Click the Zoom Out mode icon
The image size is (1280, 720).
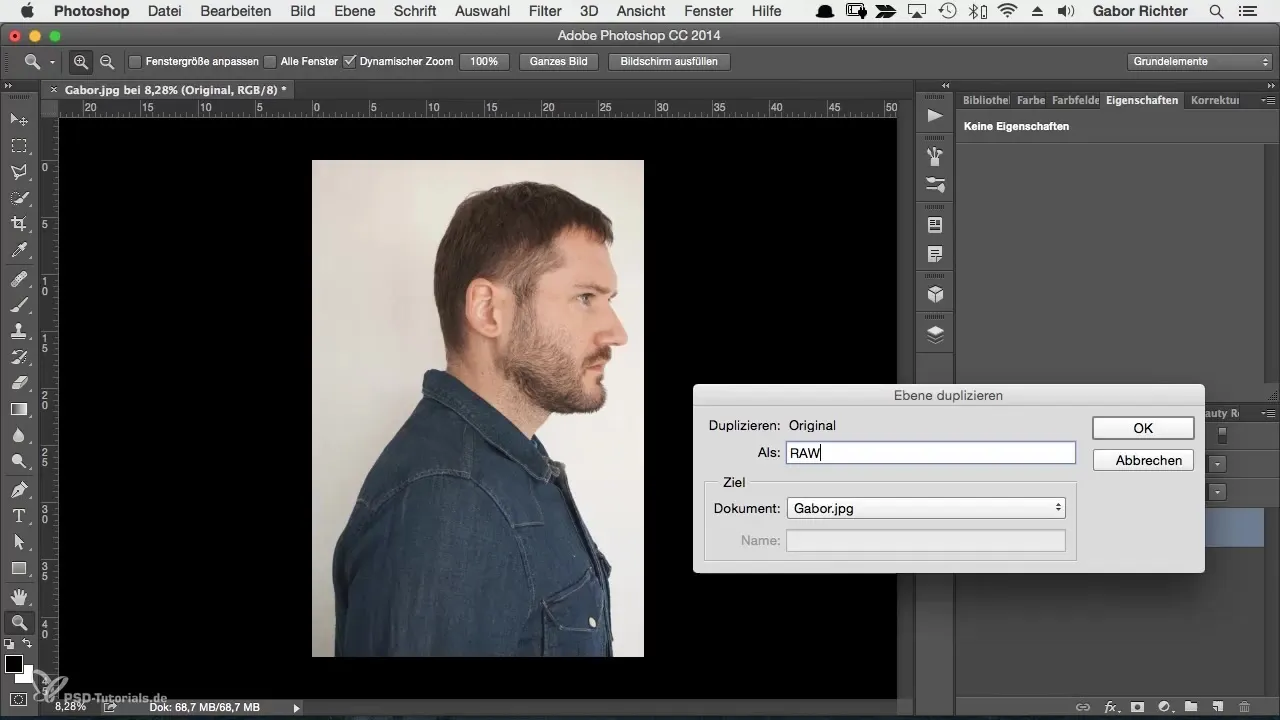pyautogui.click(x=106, y=62)
